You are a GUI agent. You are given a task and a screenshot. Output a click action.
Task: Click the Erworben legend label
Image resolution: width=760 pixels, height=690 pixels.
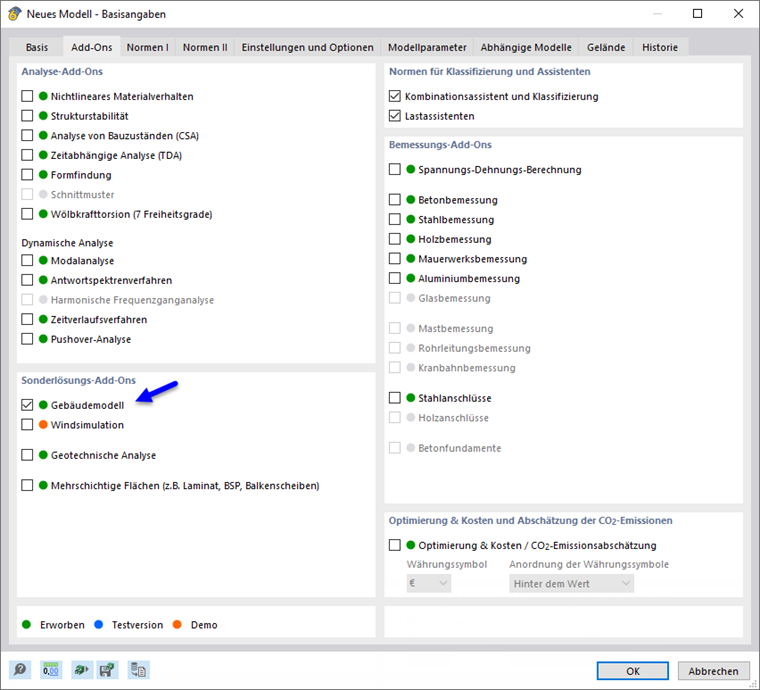click(x=62, y=625)
